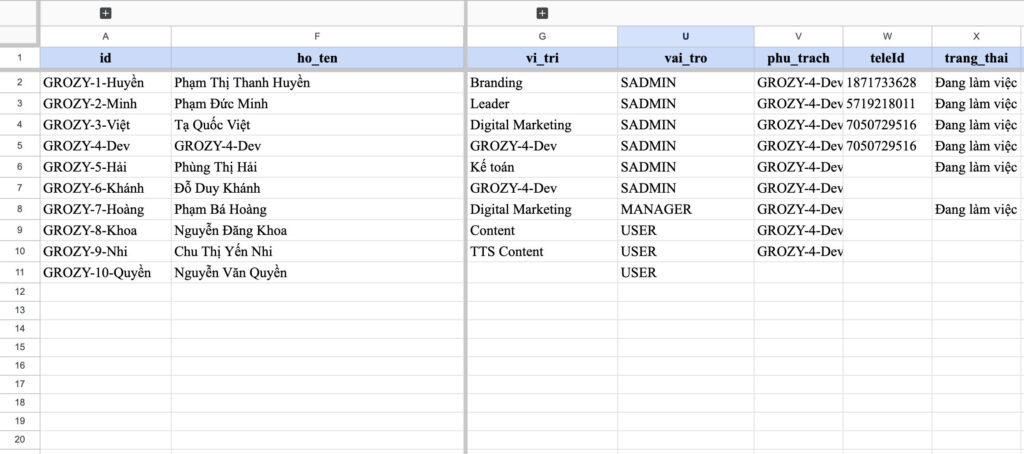Select column W header
Image resolution: width=1024 pixels, height=454 pixels.
pyautogui.click(x=887, y=36)
